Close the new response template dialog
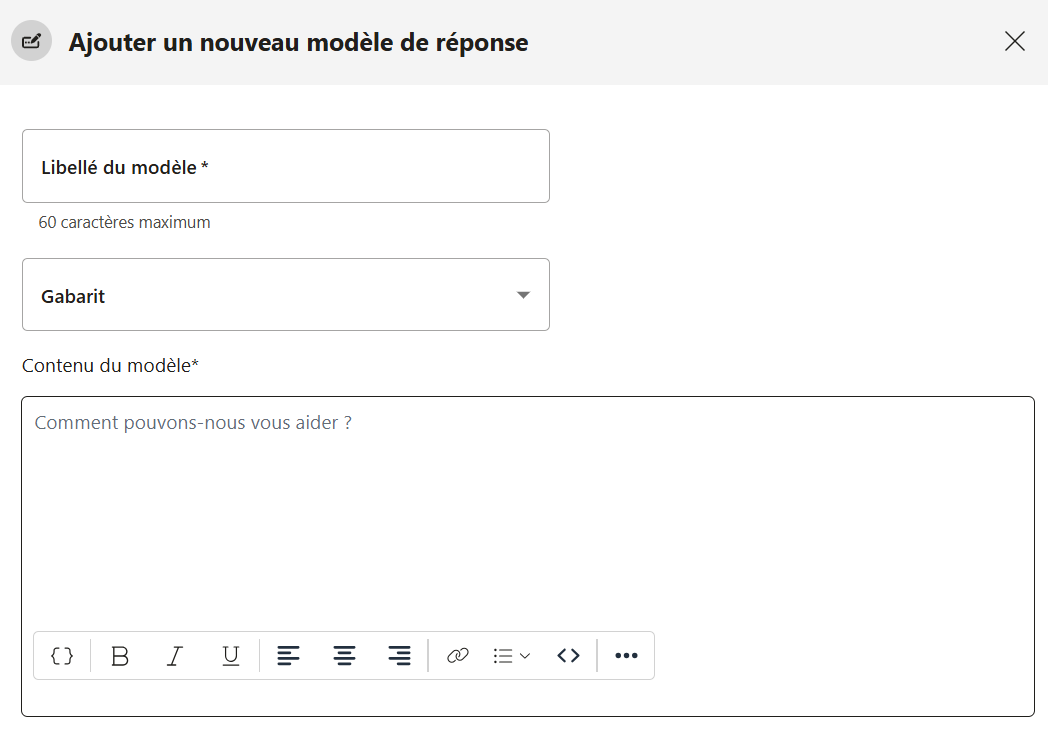The height and width of the screenshot is (729, 1048). 1014,41
